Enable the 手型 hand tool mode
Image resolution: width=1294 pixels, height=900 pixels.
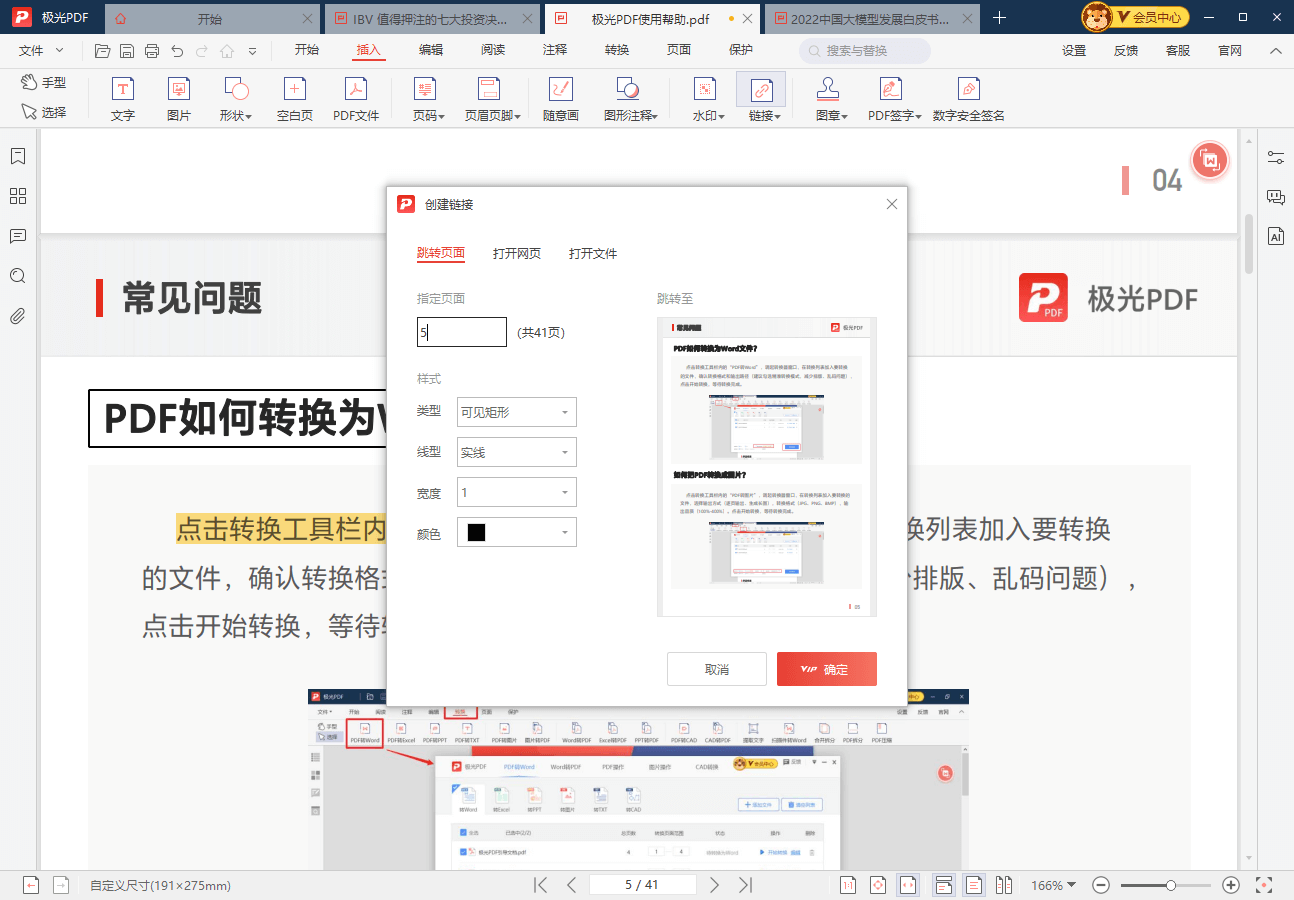point(44,83)
